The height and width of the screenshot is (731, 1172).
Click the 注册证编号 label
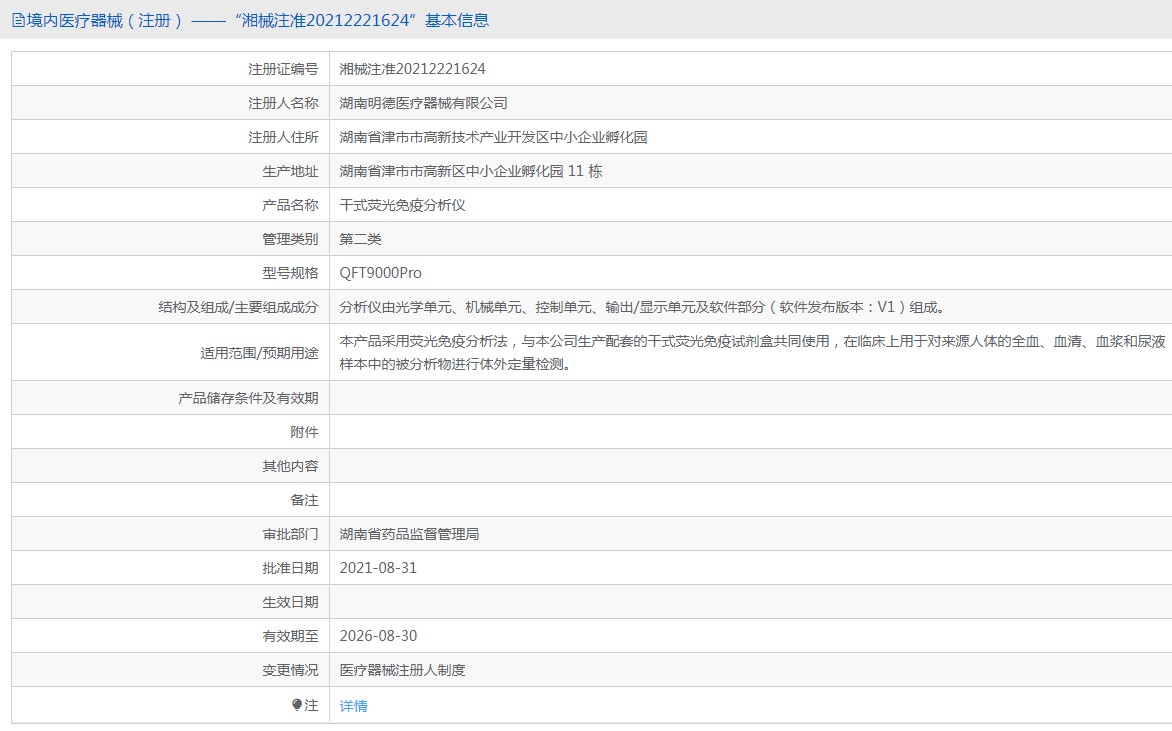click(x=283, y=69)
